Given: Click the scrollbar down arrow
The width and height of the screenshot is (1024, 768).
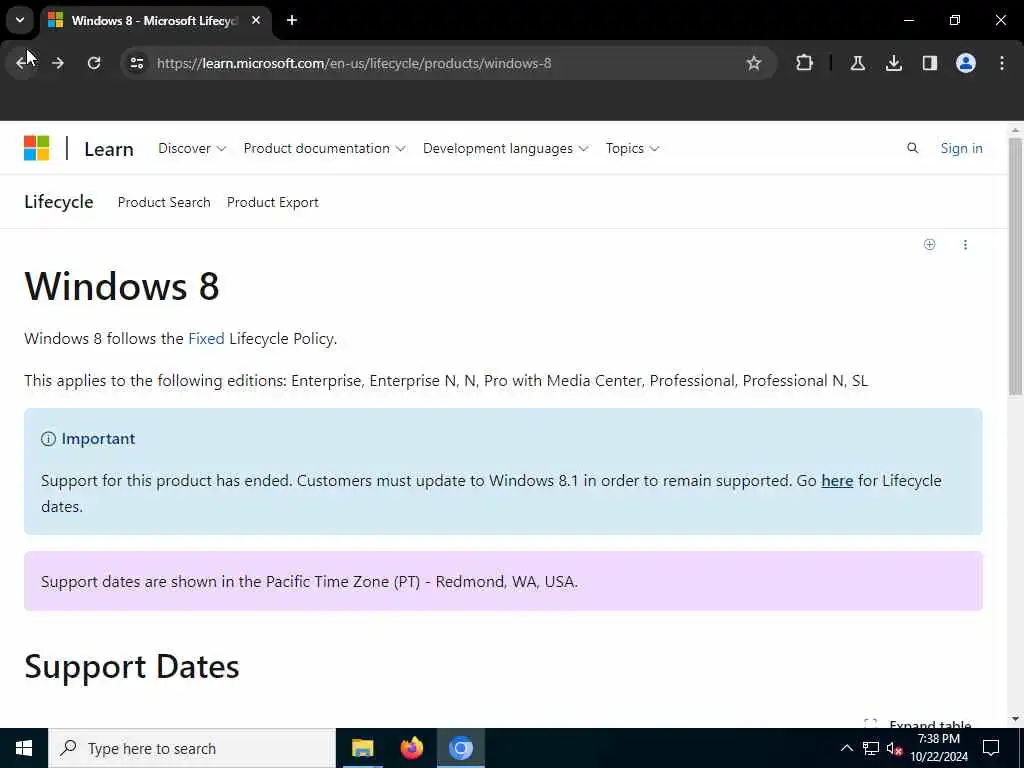Looking at the screenshot, I should tap(1015, 719).
